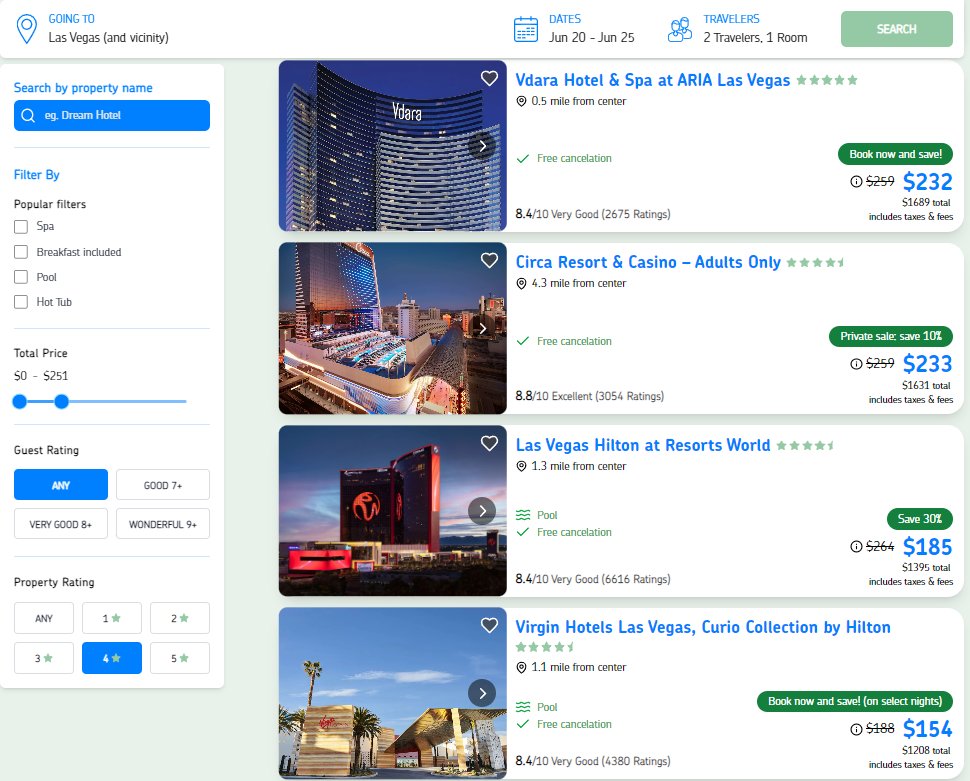This screenshot has width=970, height=781.
Task: Filter by 2 star property rating
Action: 180,618
